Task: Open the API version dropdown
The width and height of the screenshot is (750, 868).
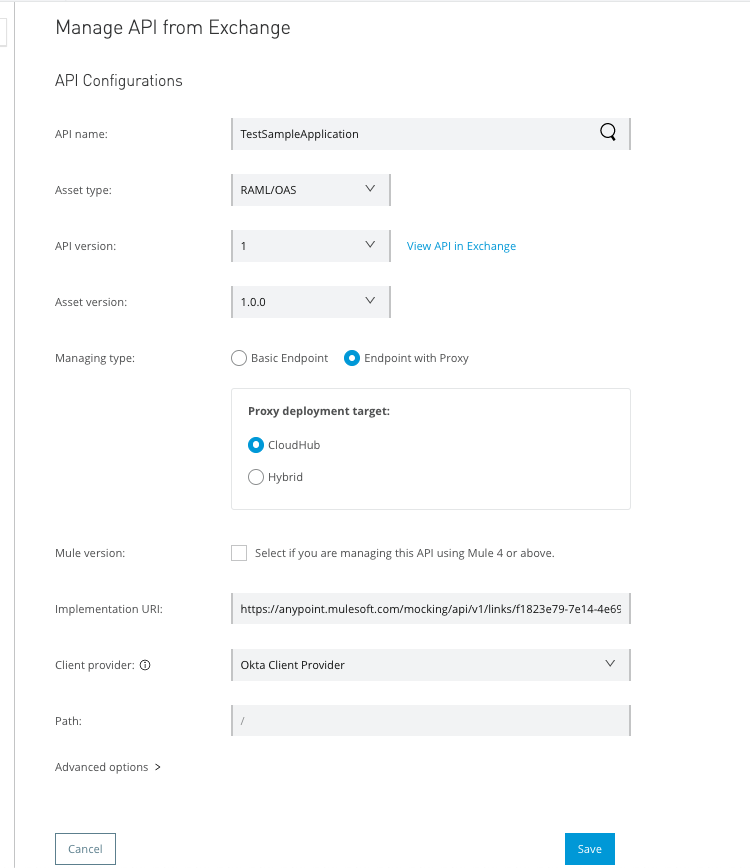Action: pyautogui.click(x=309, y=245)
